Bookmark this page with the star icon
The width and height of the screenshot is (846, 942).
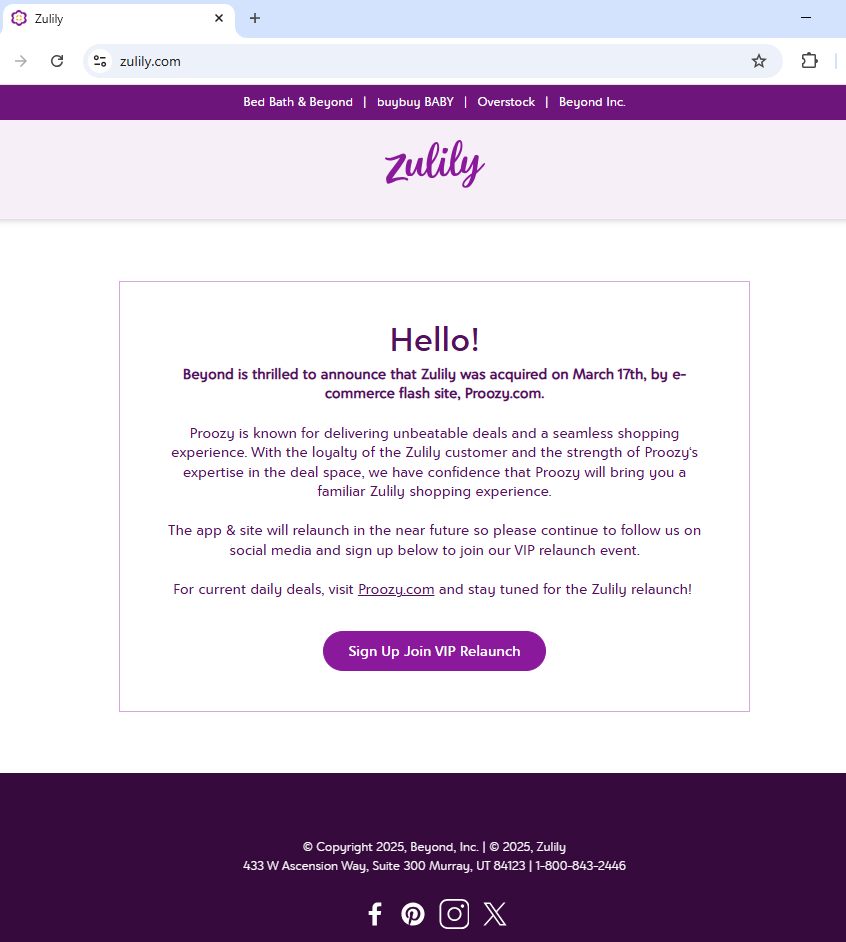[759, 61]
